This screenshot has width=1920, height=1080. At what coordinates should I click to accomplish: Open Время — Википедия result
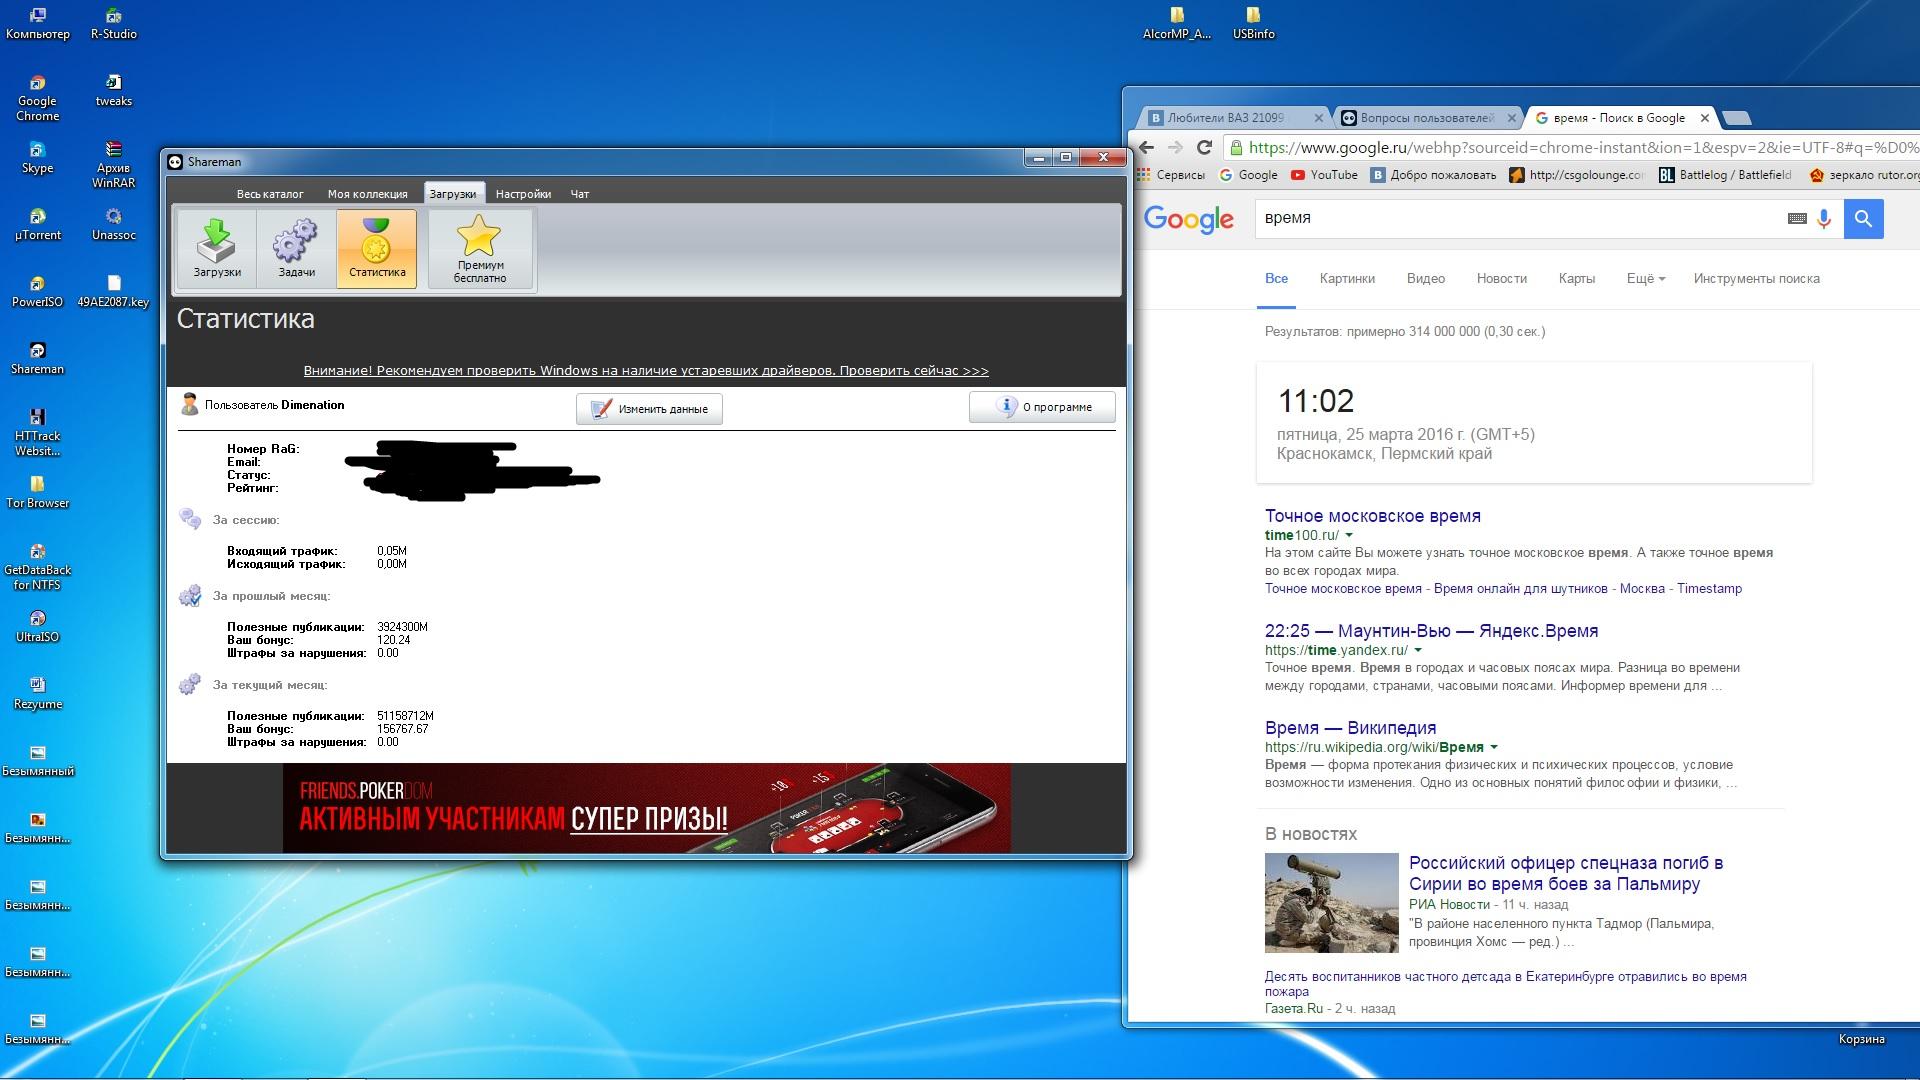[x=1350, y=728]
